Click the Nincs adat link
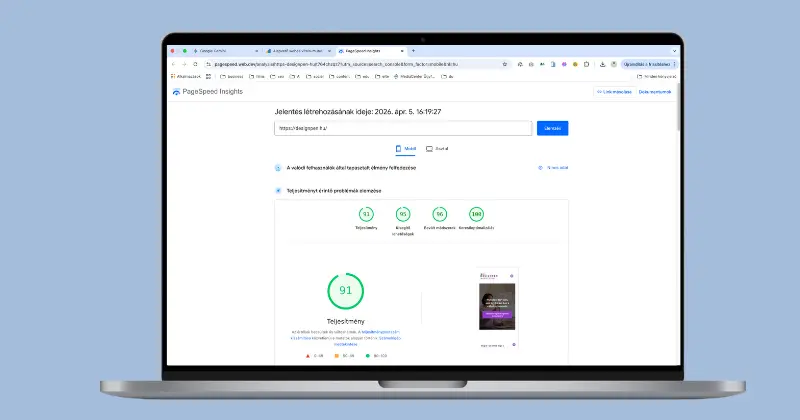800x420 pixels. (554, 168)
